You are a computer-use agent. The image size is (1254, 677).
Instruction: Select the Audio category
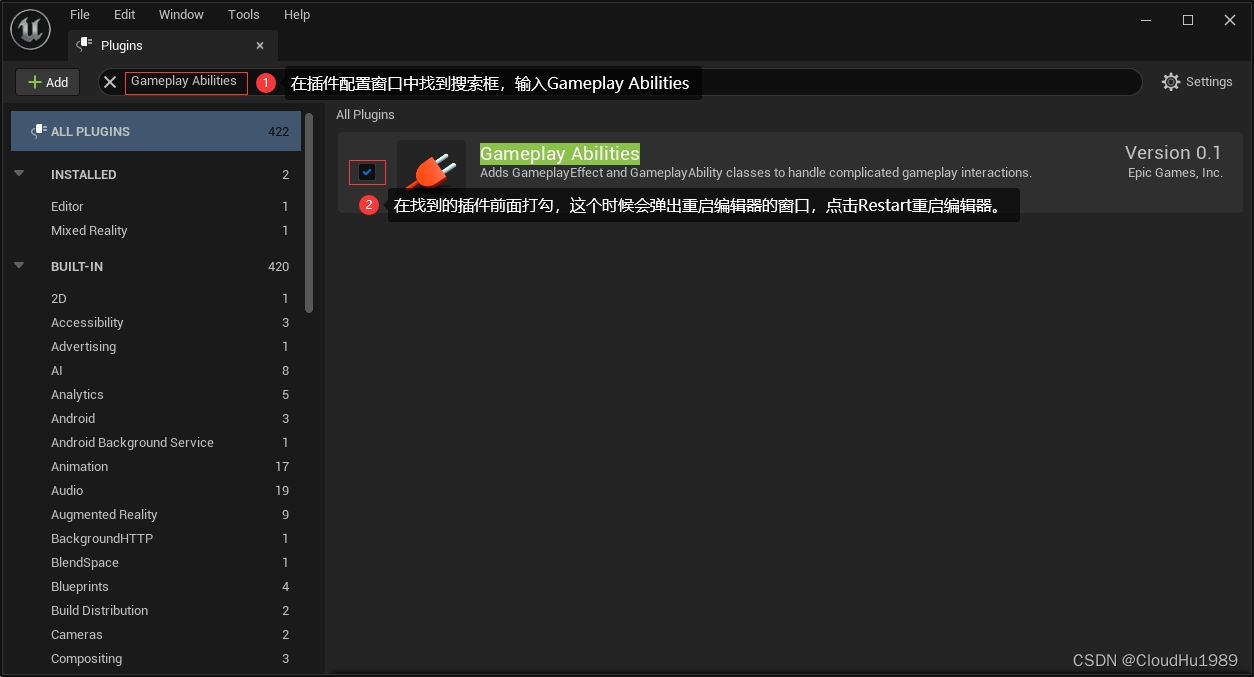point(156,490)
